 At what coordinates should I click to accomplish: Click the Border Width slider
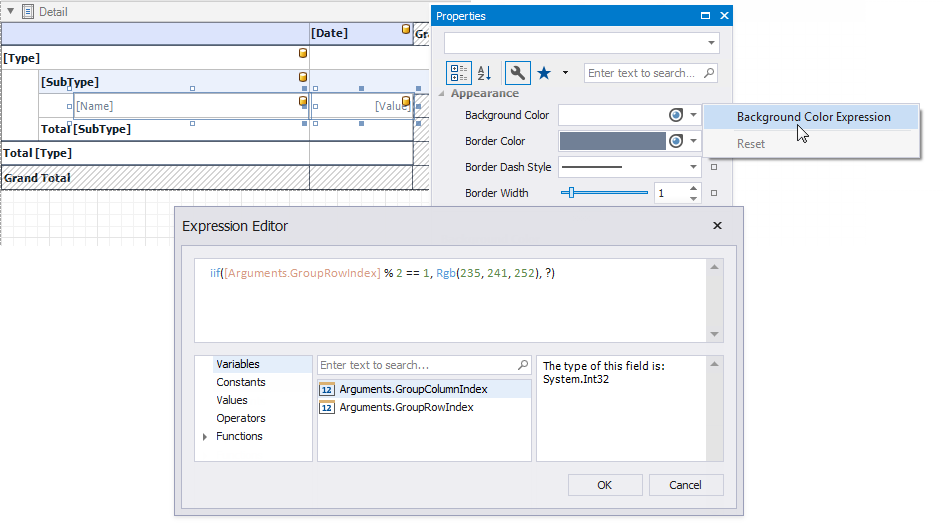pos(603,193)
